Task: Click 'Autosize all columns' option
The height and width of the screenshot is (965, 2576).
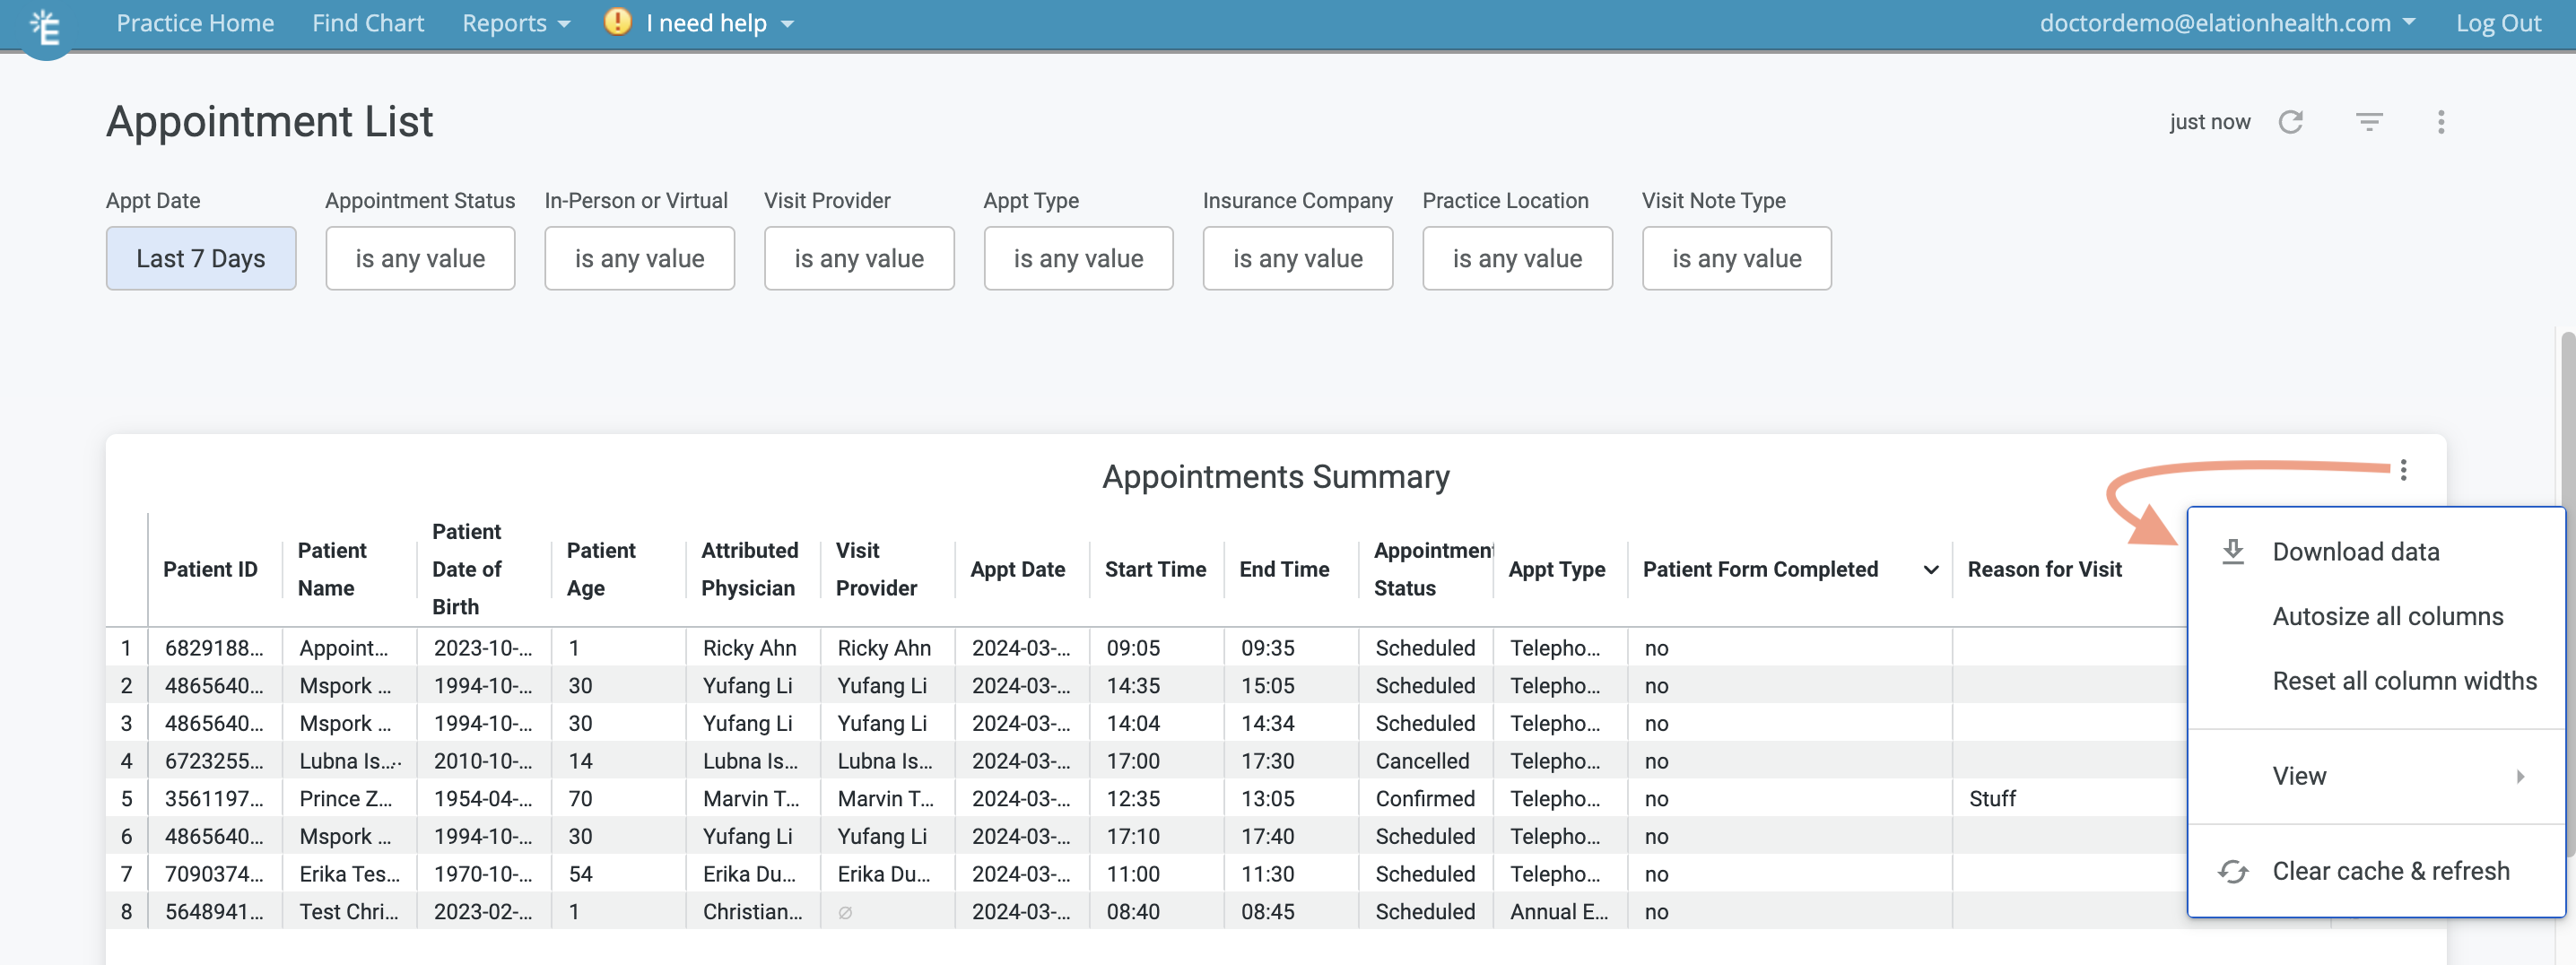Action: click(x=2388, y=616)
